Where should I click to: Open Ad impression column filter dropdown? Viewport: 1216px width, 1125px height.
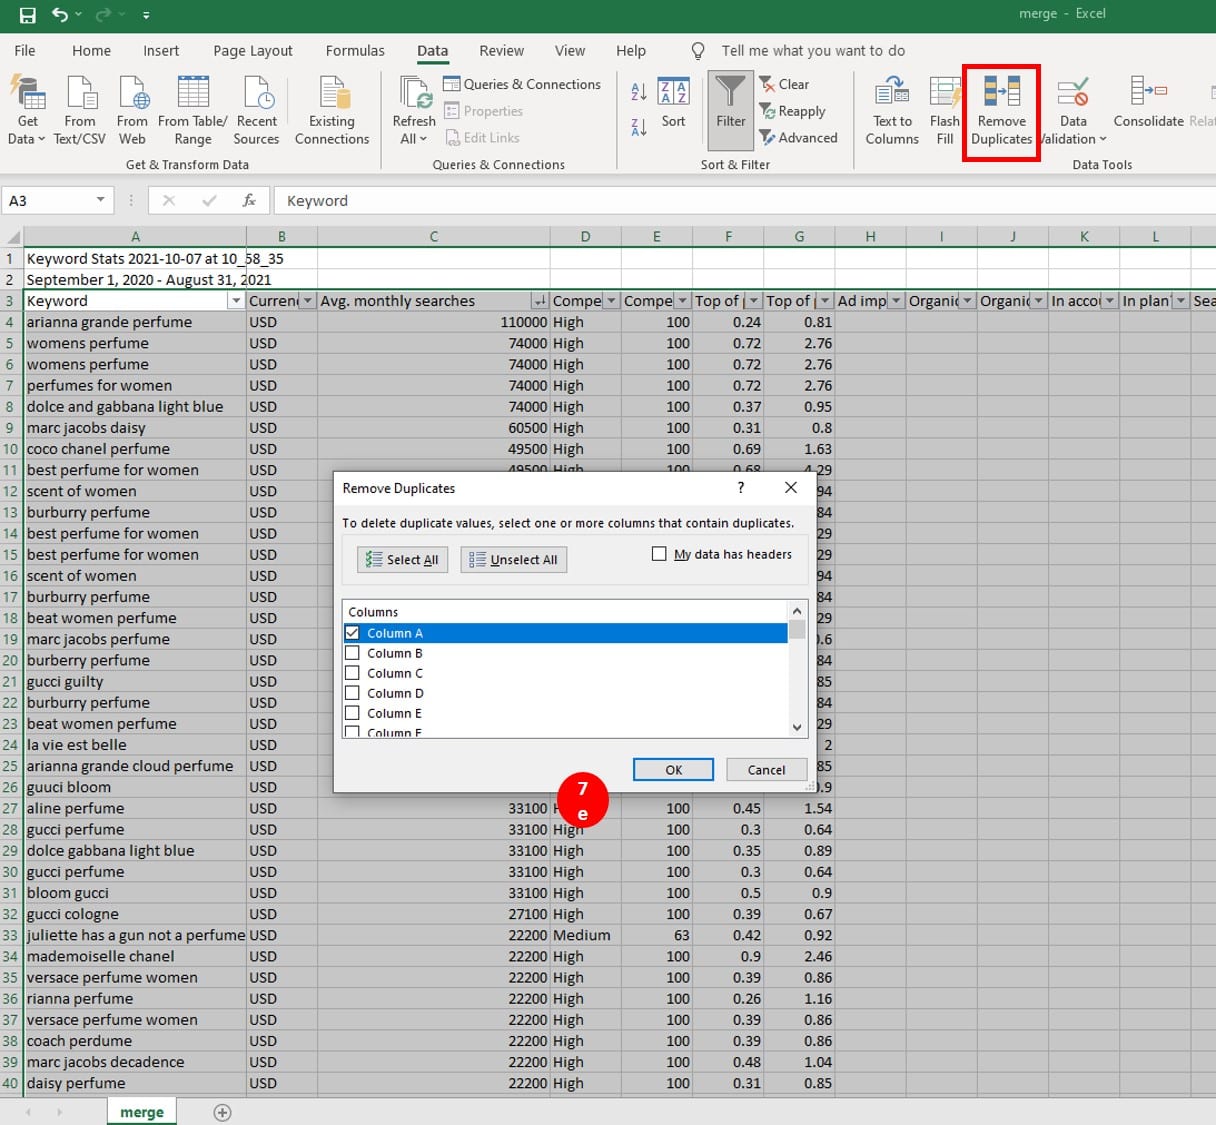(896, 301)
